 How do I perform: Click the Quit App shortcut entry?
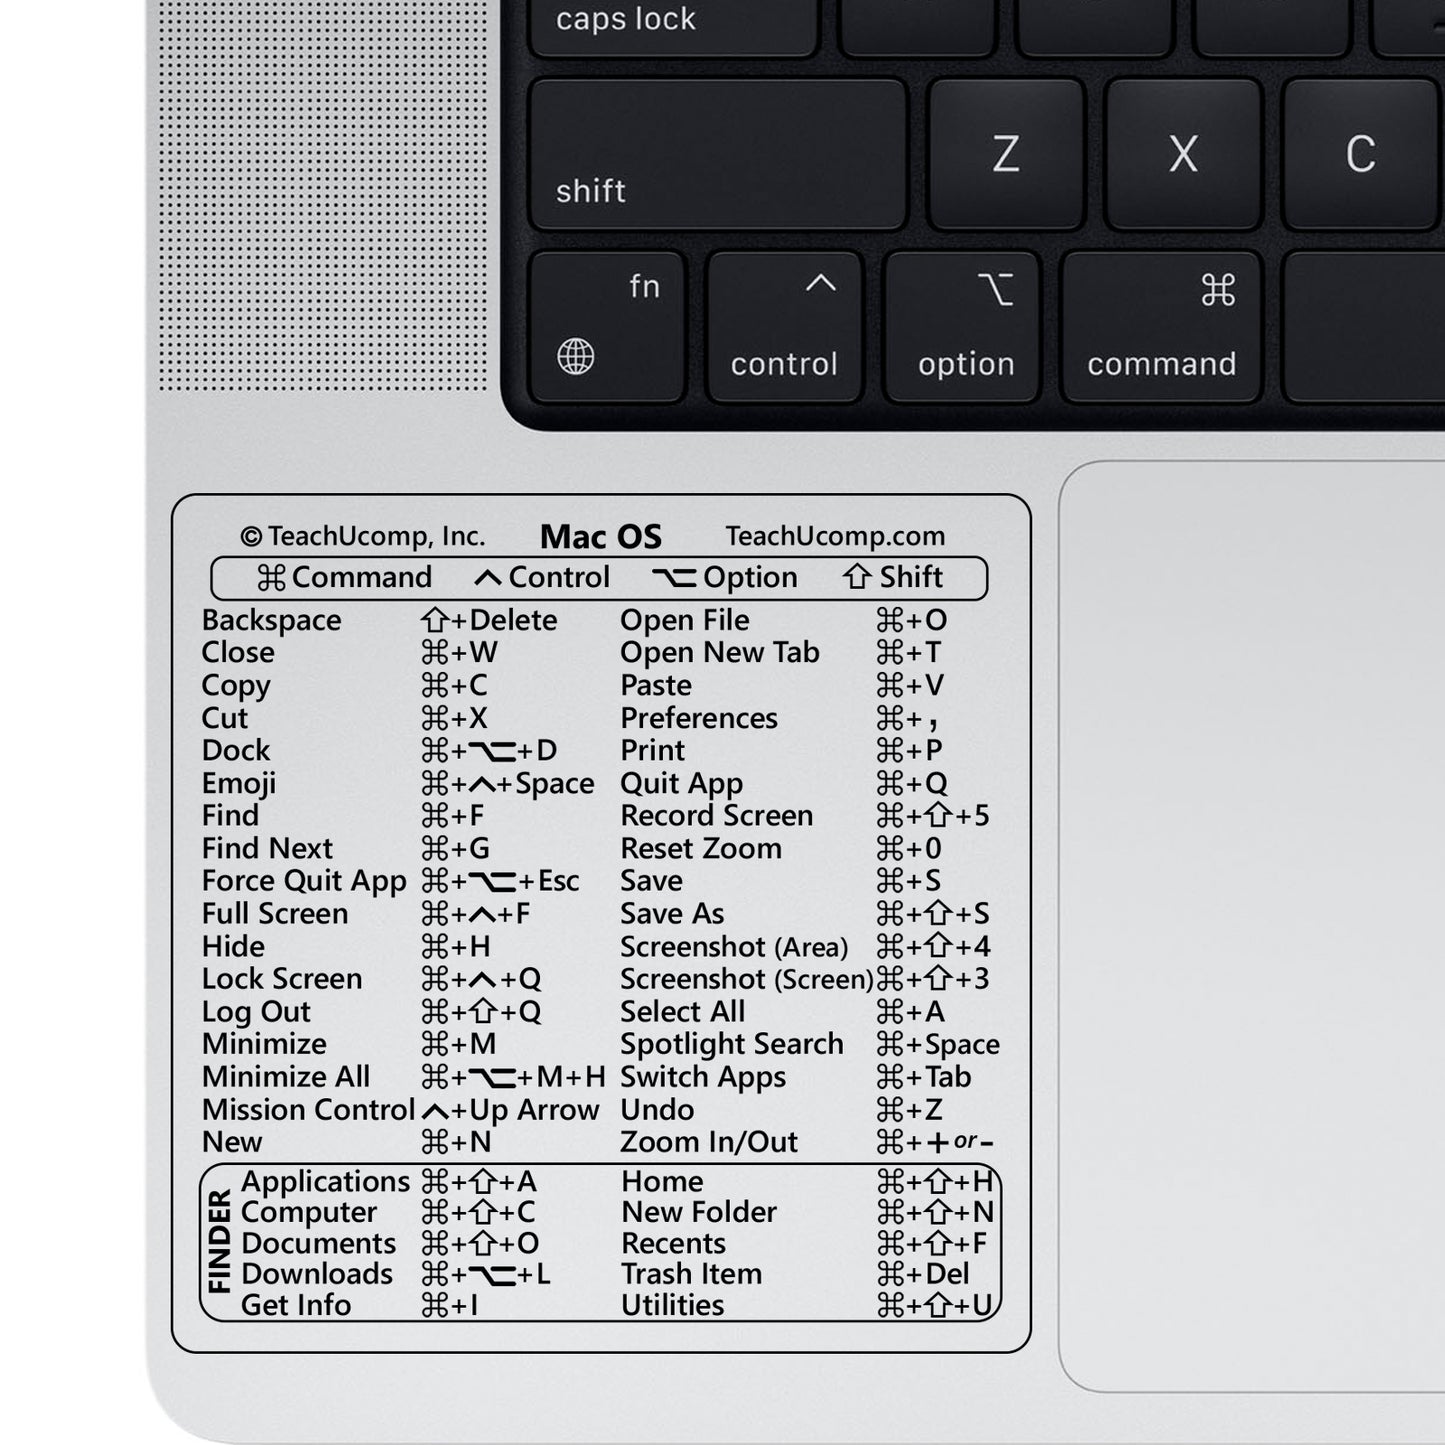(681, 783)
